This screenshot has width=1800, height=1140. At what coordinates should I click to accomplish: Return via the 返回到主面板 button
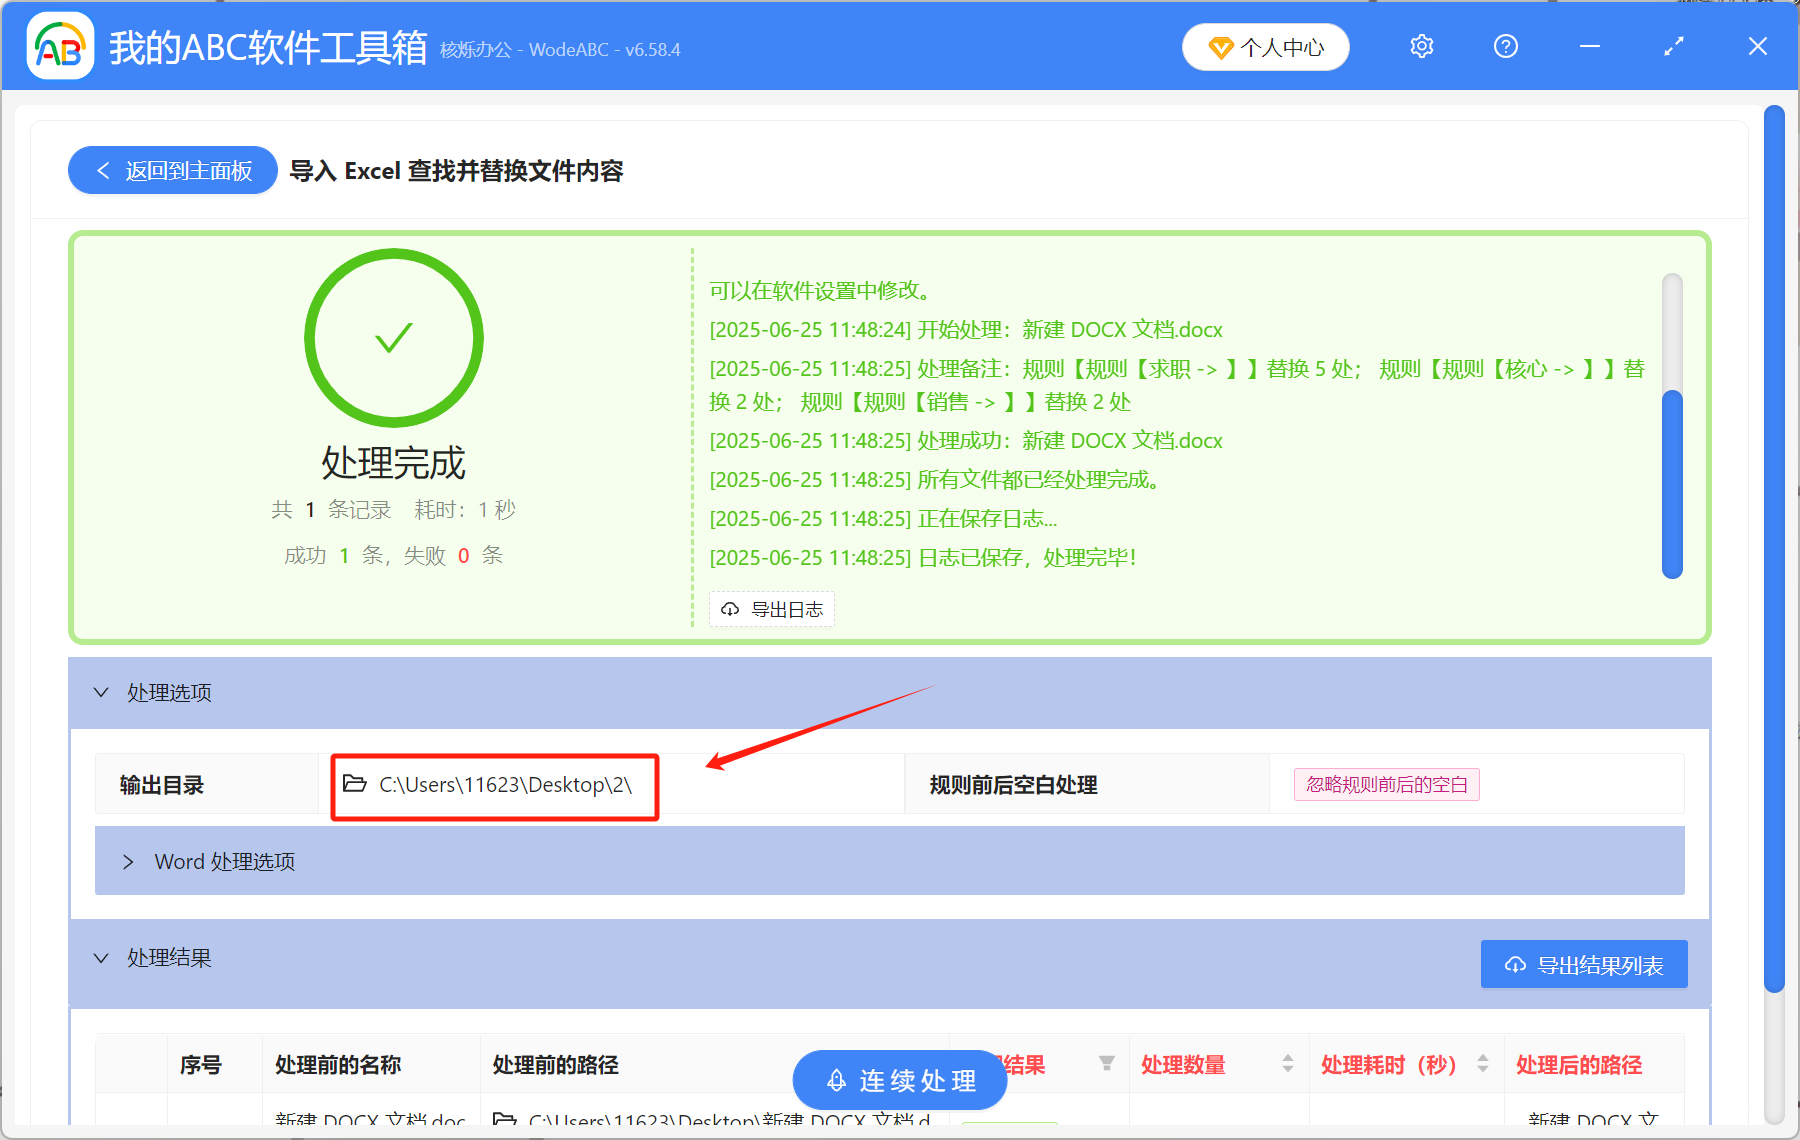click(171, 170)
